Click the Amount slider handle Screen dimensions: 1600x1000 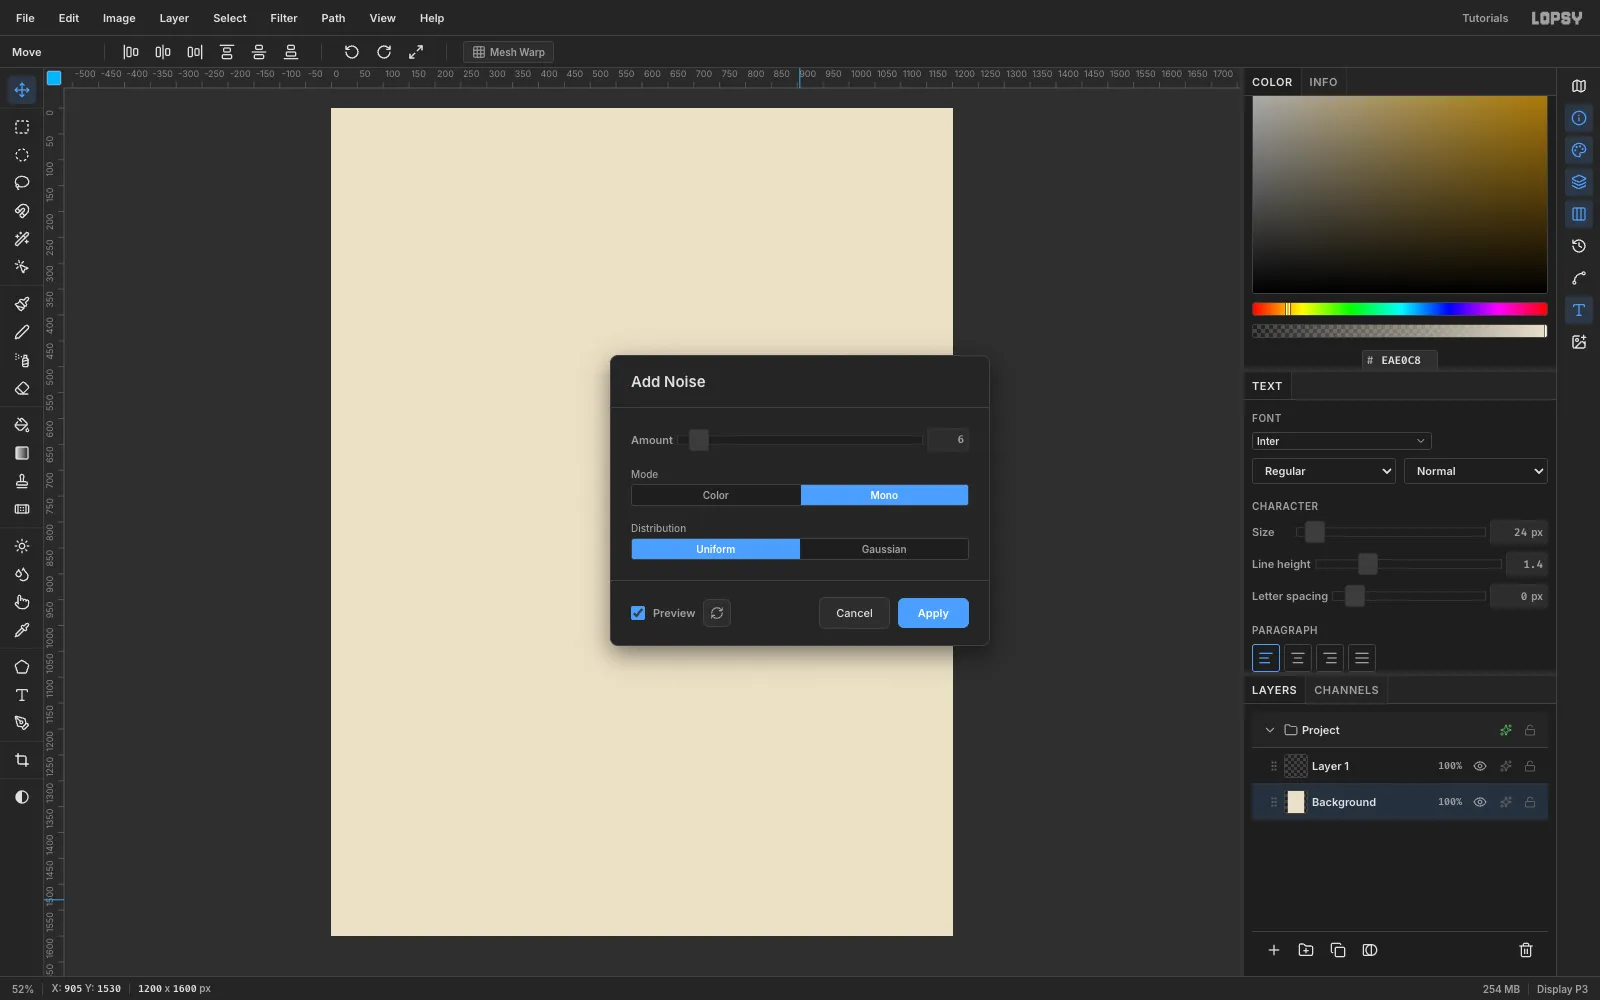click(699, 440)
